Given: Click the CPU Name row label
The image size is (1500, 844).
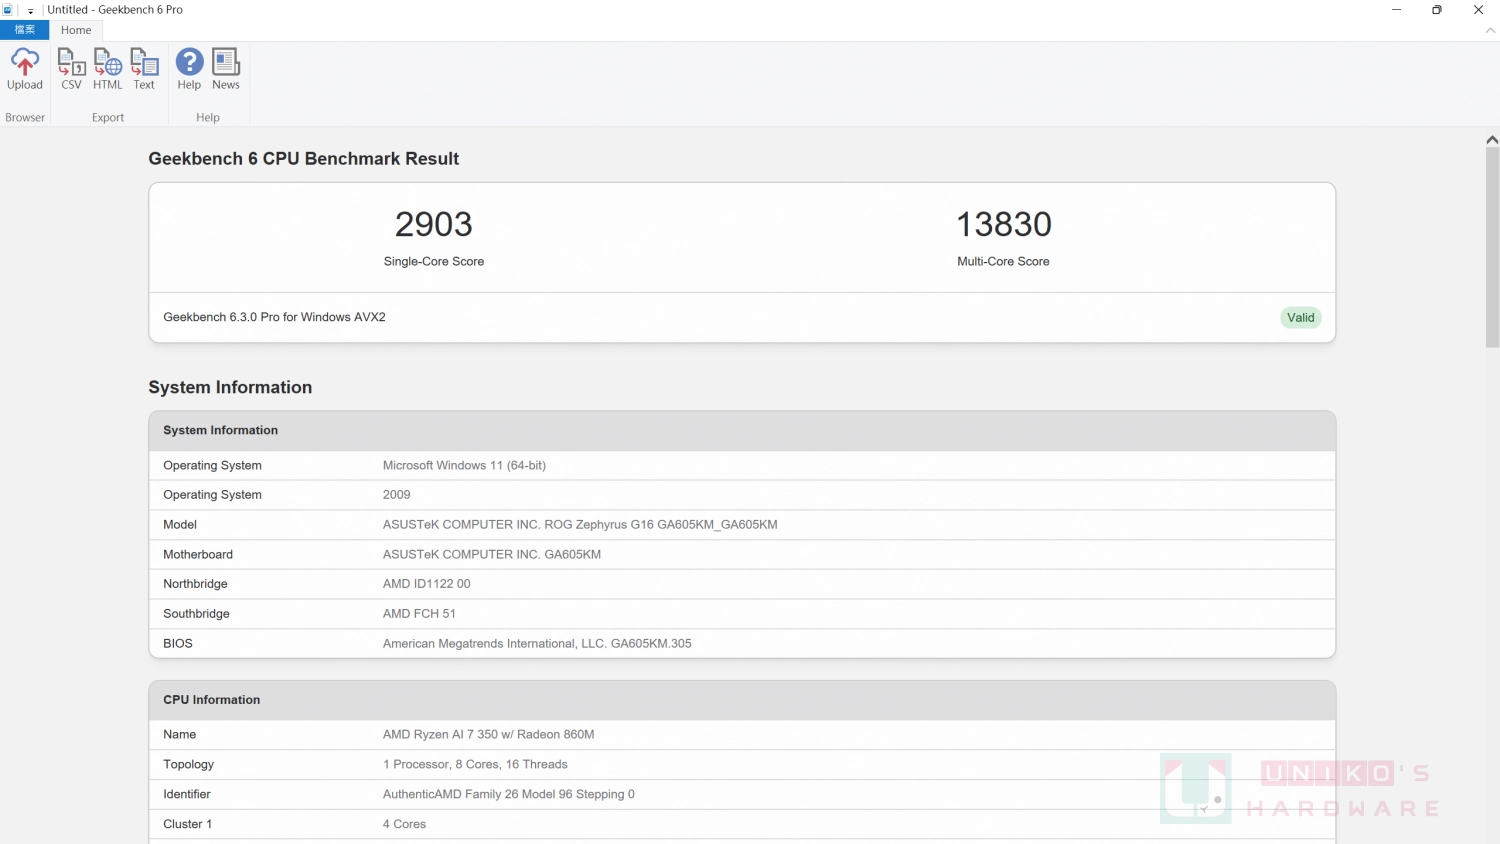Looking at the screenshot, I should (x=180, y=734).
